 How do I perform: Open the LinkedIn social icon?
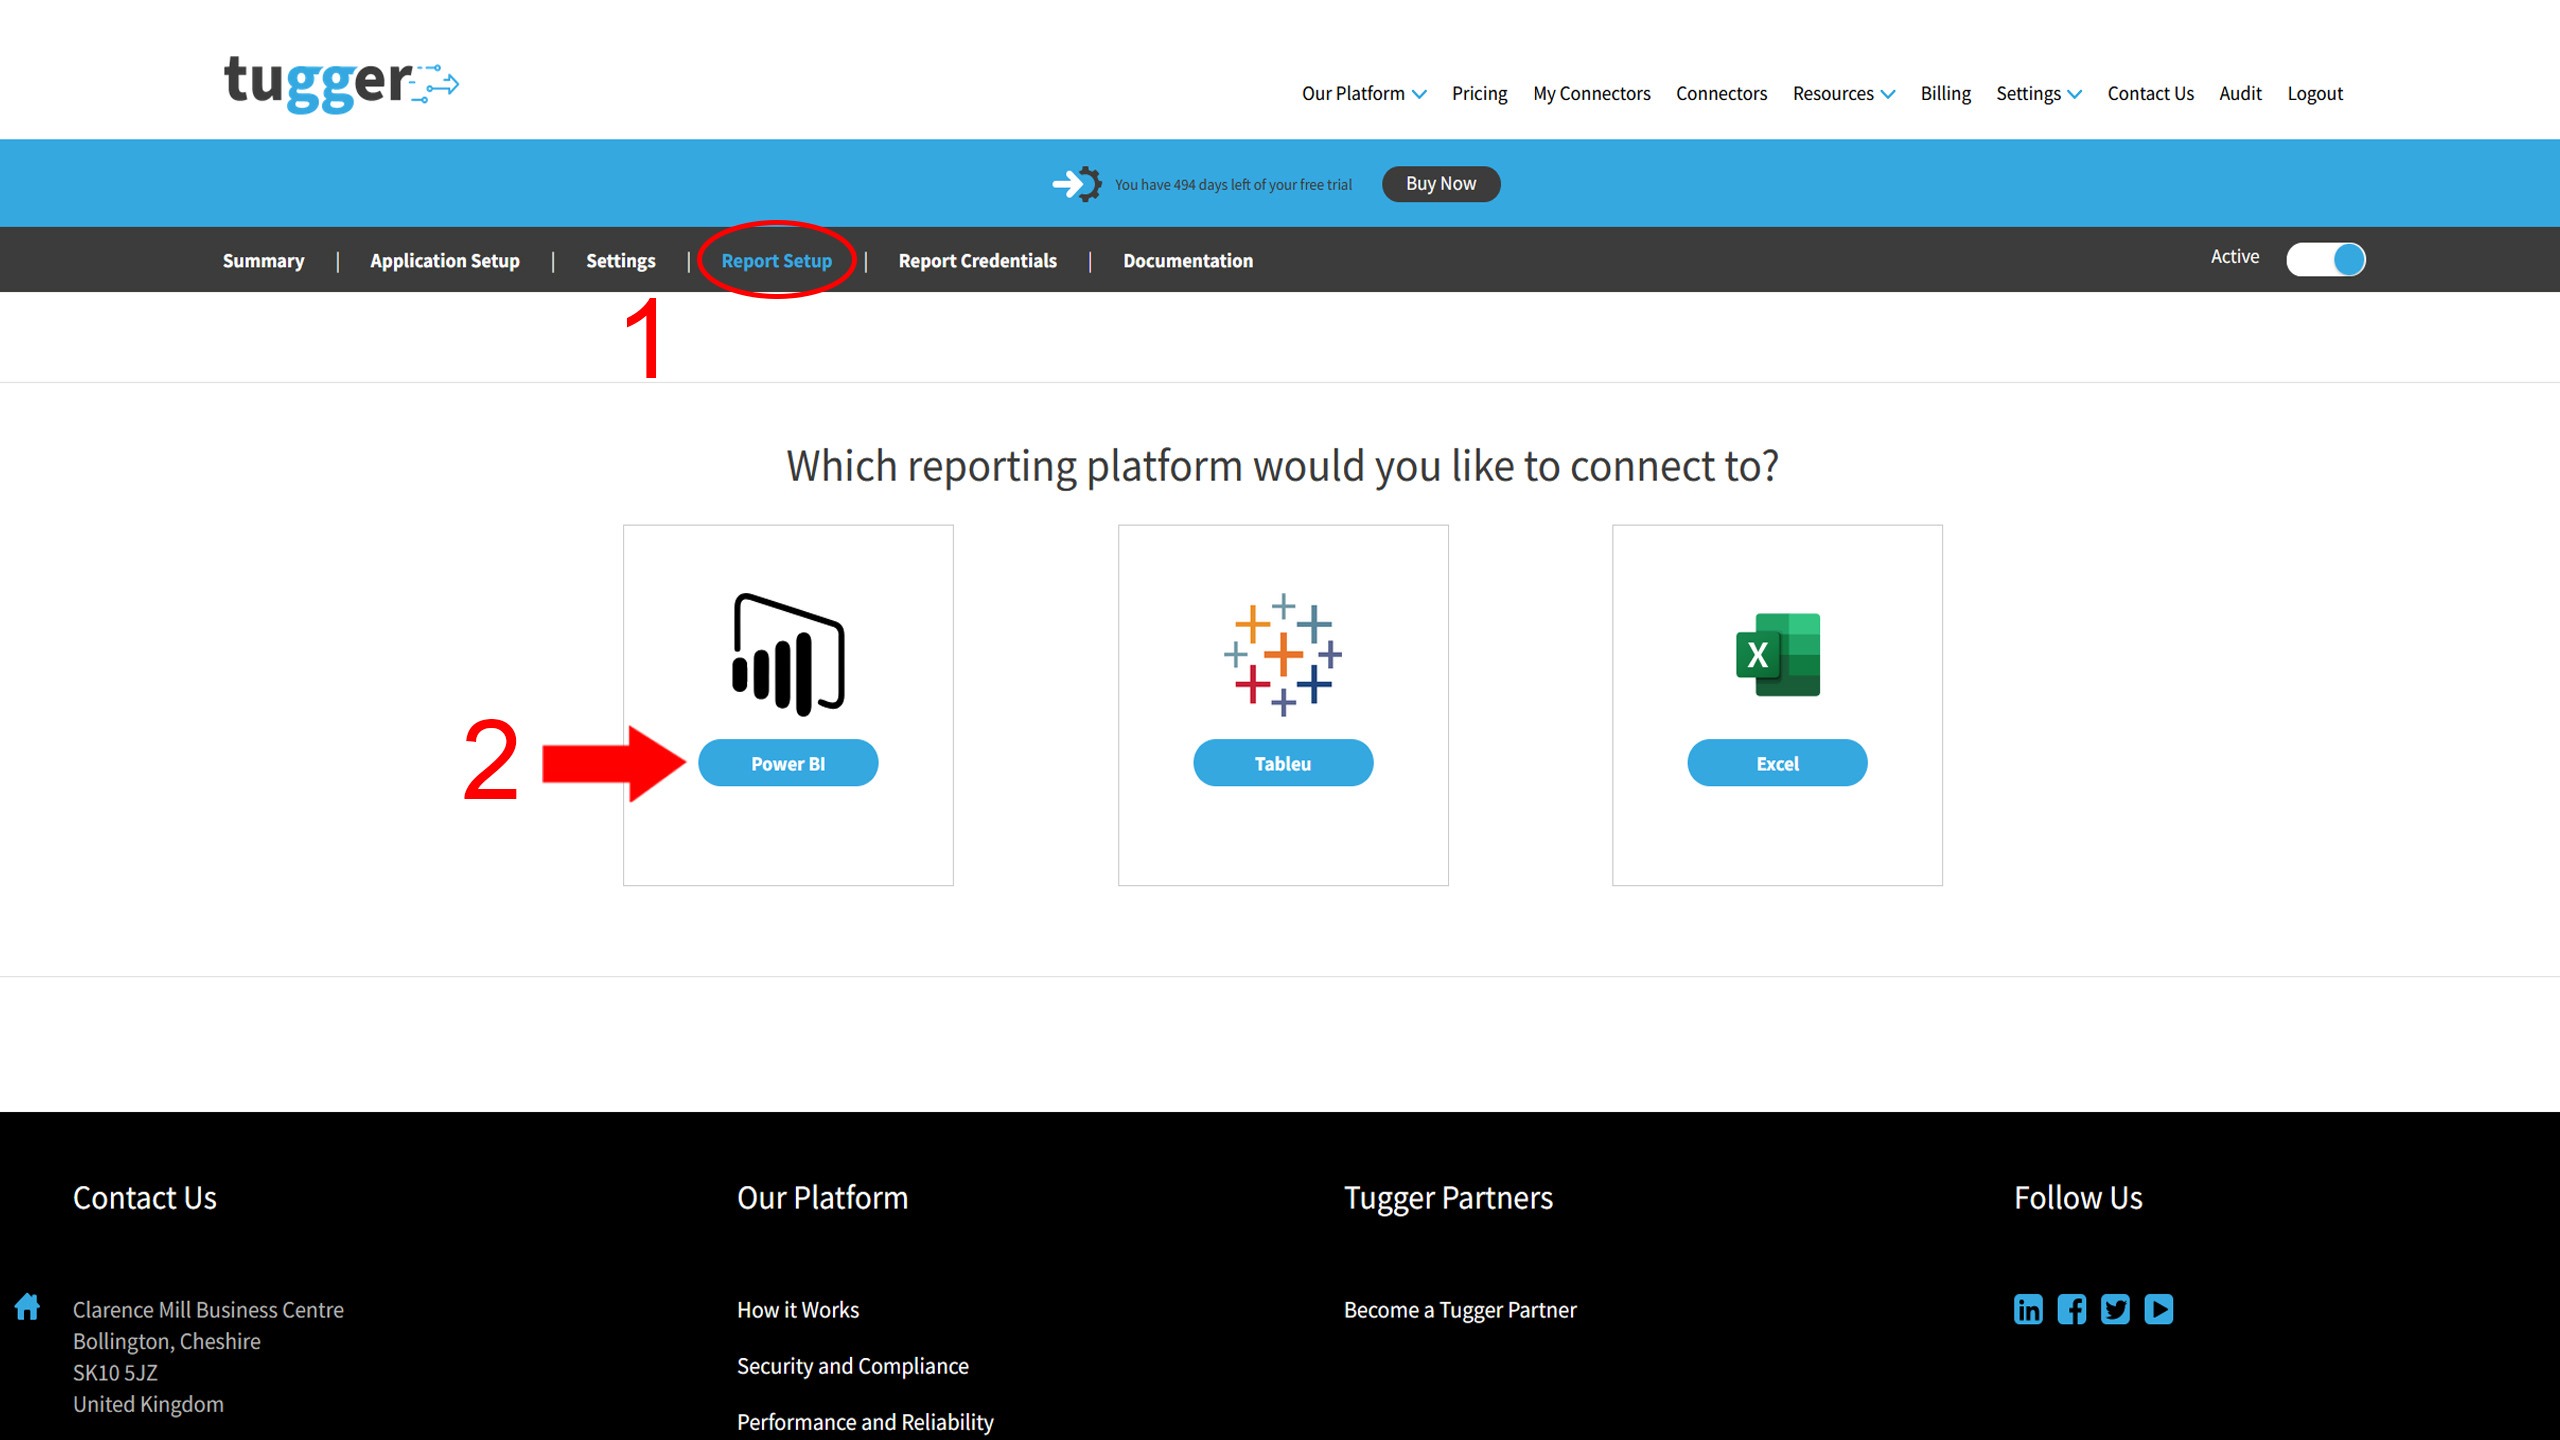pyautogui.click(x=2028, y=1309)
